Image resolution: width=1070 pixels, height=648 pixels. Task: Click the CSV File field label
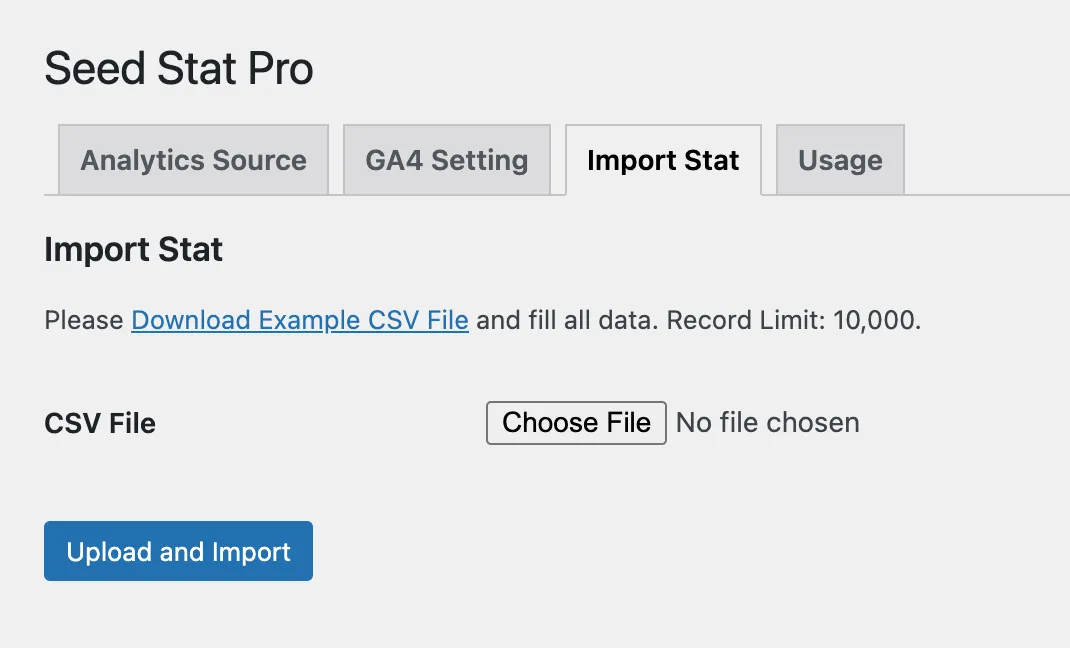click(x=99, y=422)
